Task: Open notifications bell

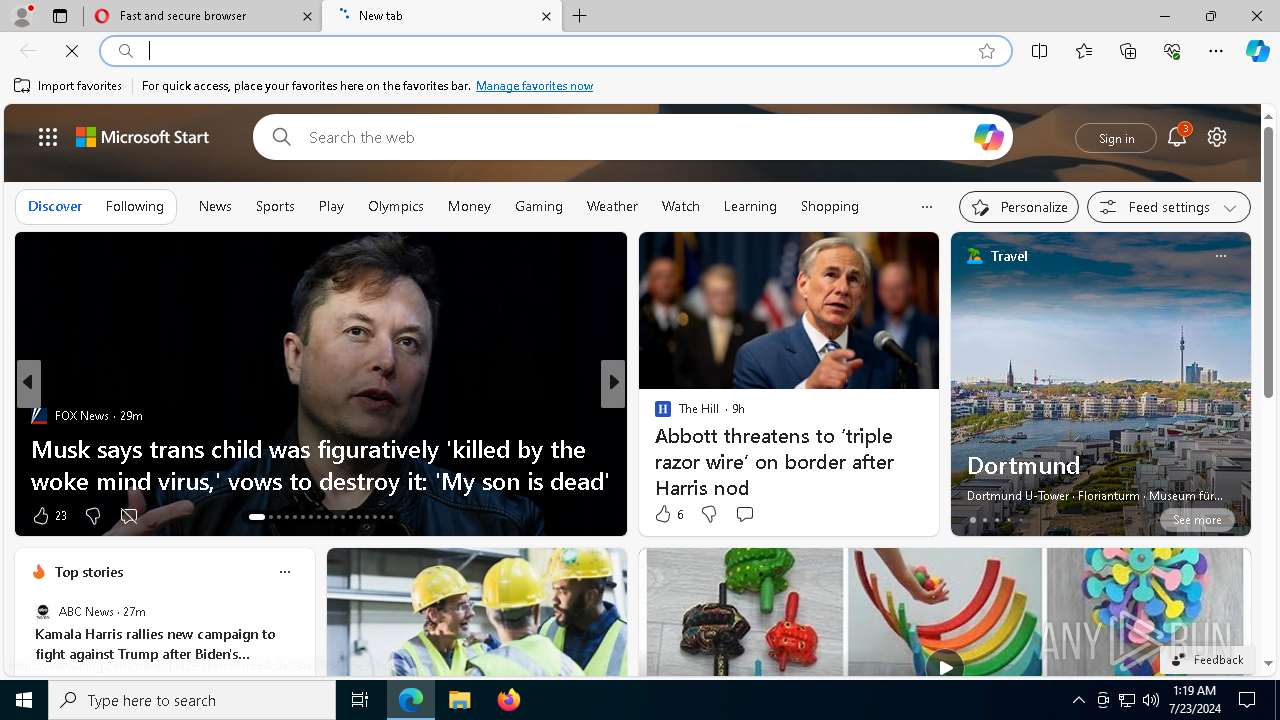Action: (1177, 137)
